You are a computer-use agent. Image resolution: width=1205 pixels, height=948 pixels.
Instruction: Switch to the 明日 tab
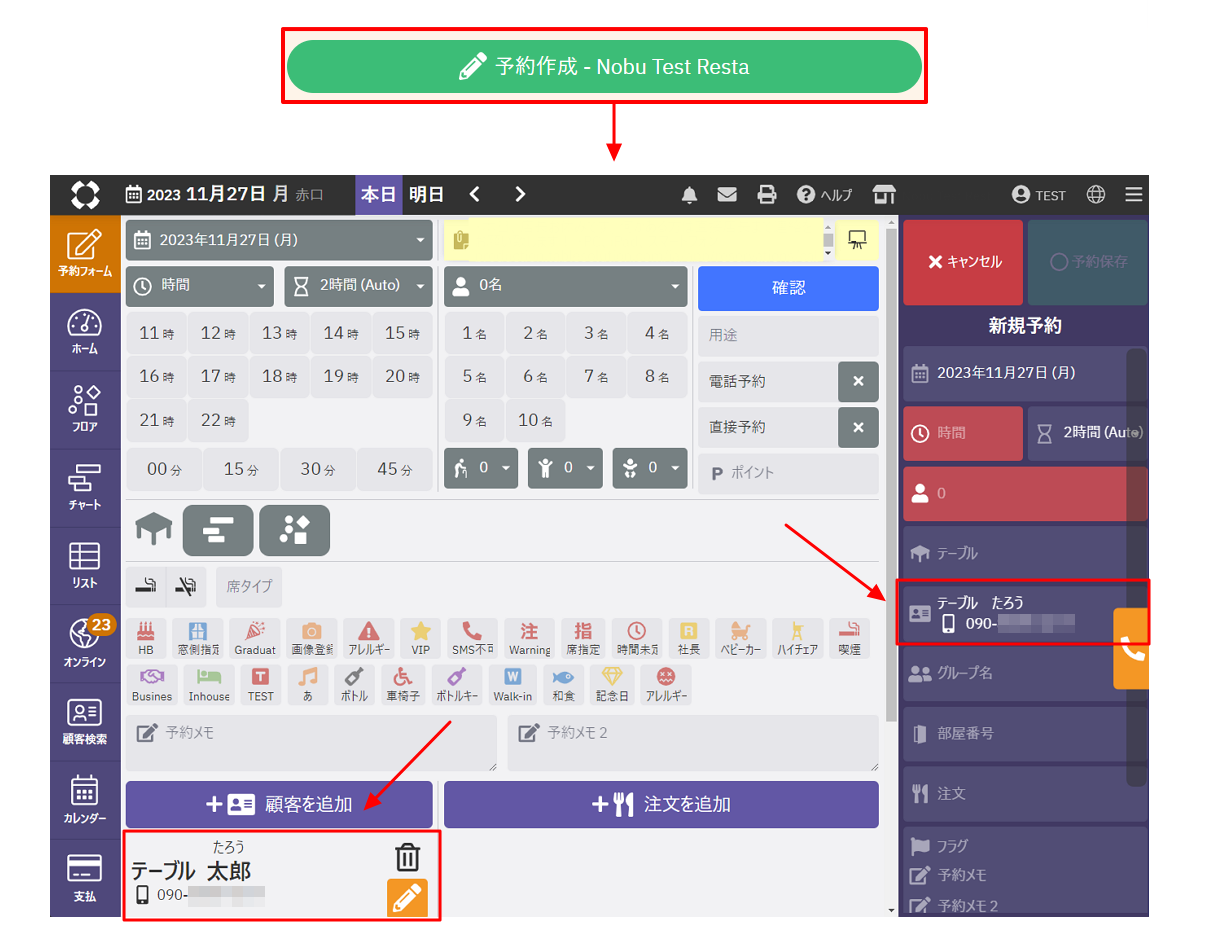[426, 195]
